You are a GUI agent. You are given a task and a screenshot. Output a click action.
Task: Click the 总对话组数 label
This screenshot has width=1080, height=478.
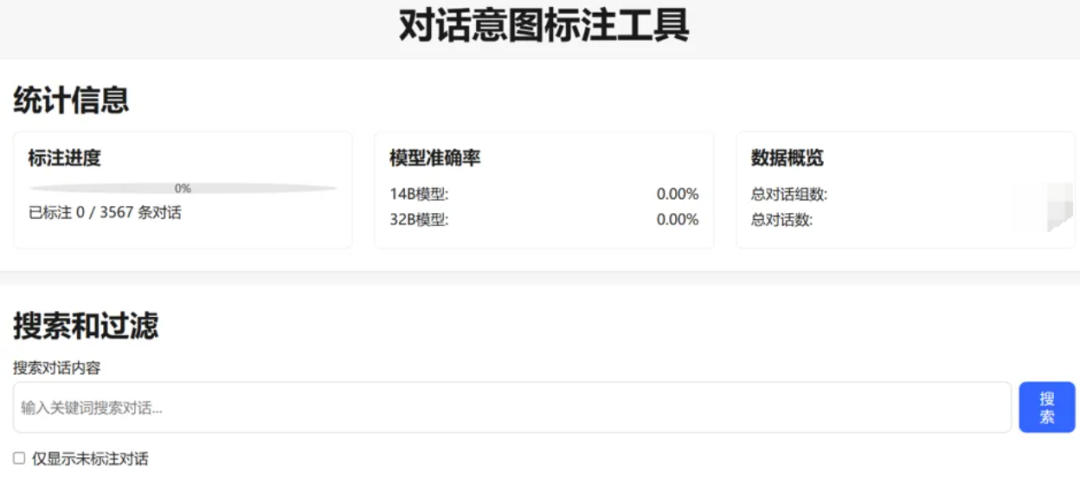click(x=789, y=194)
